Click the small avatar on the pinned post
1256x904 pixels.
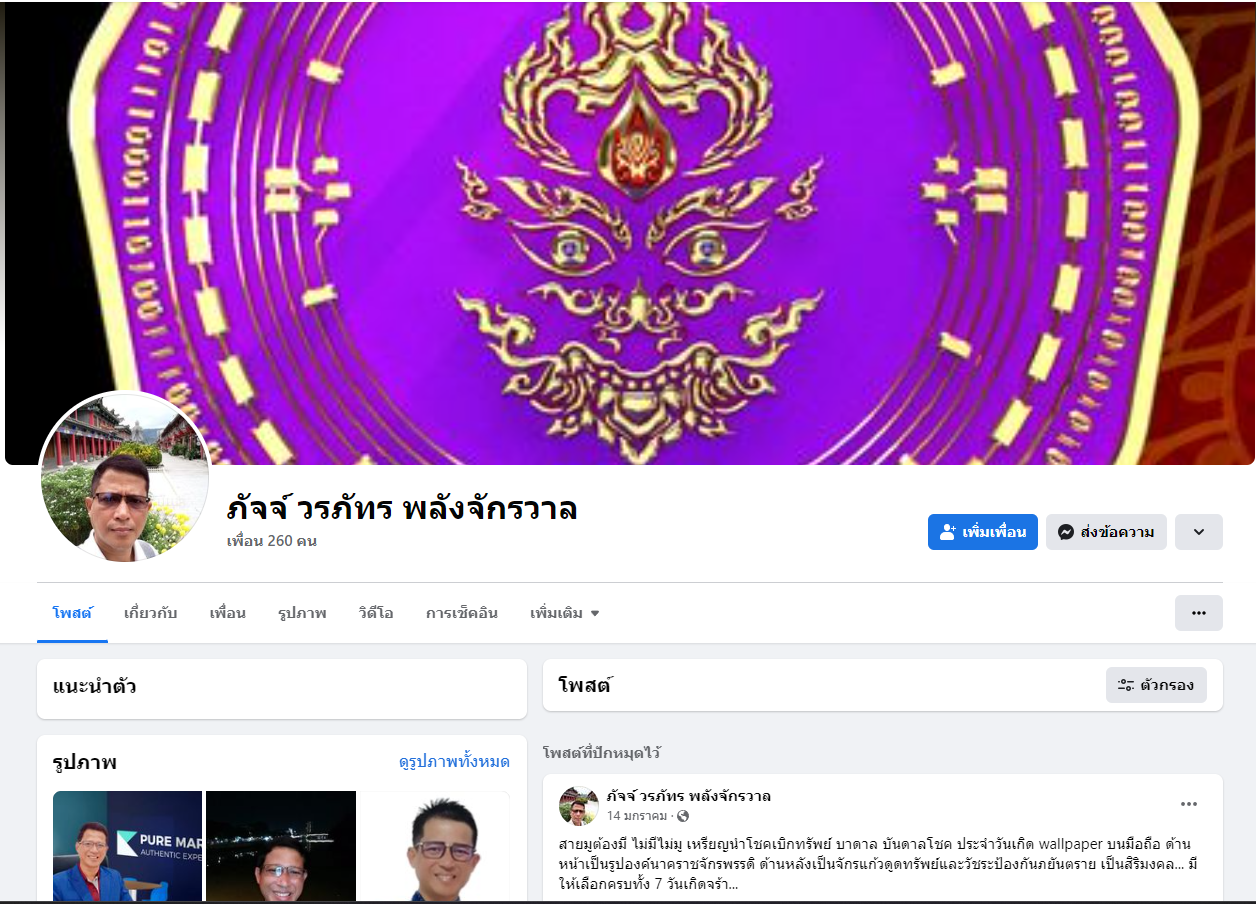(x=578, y=805)
